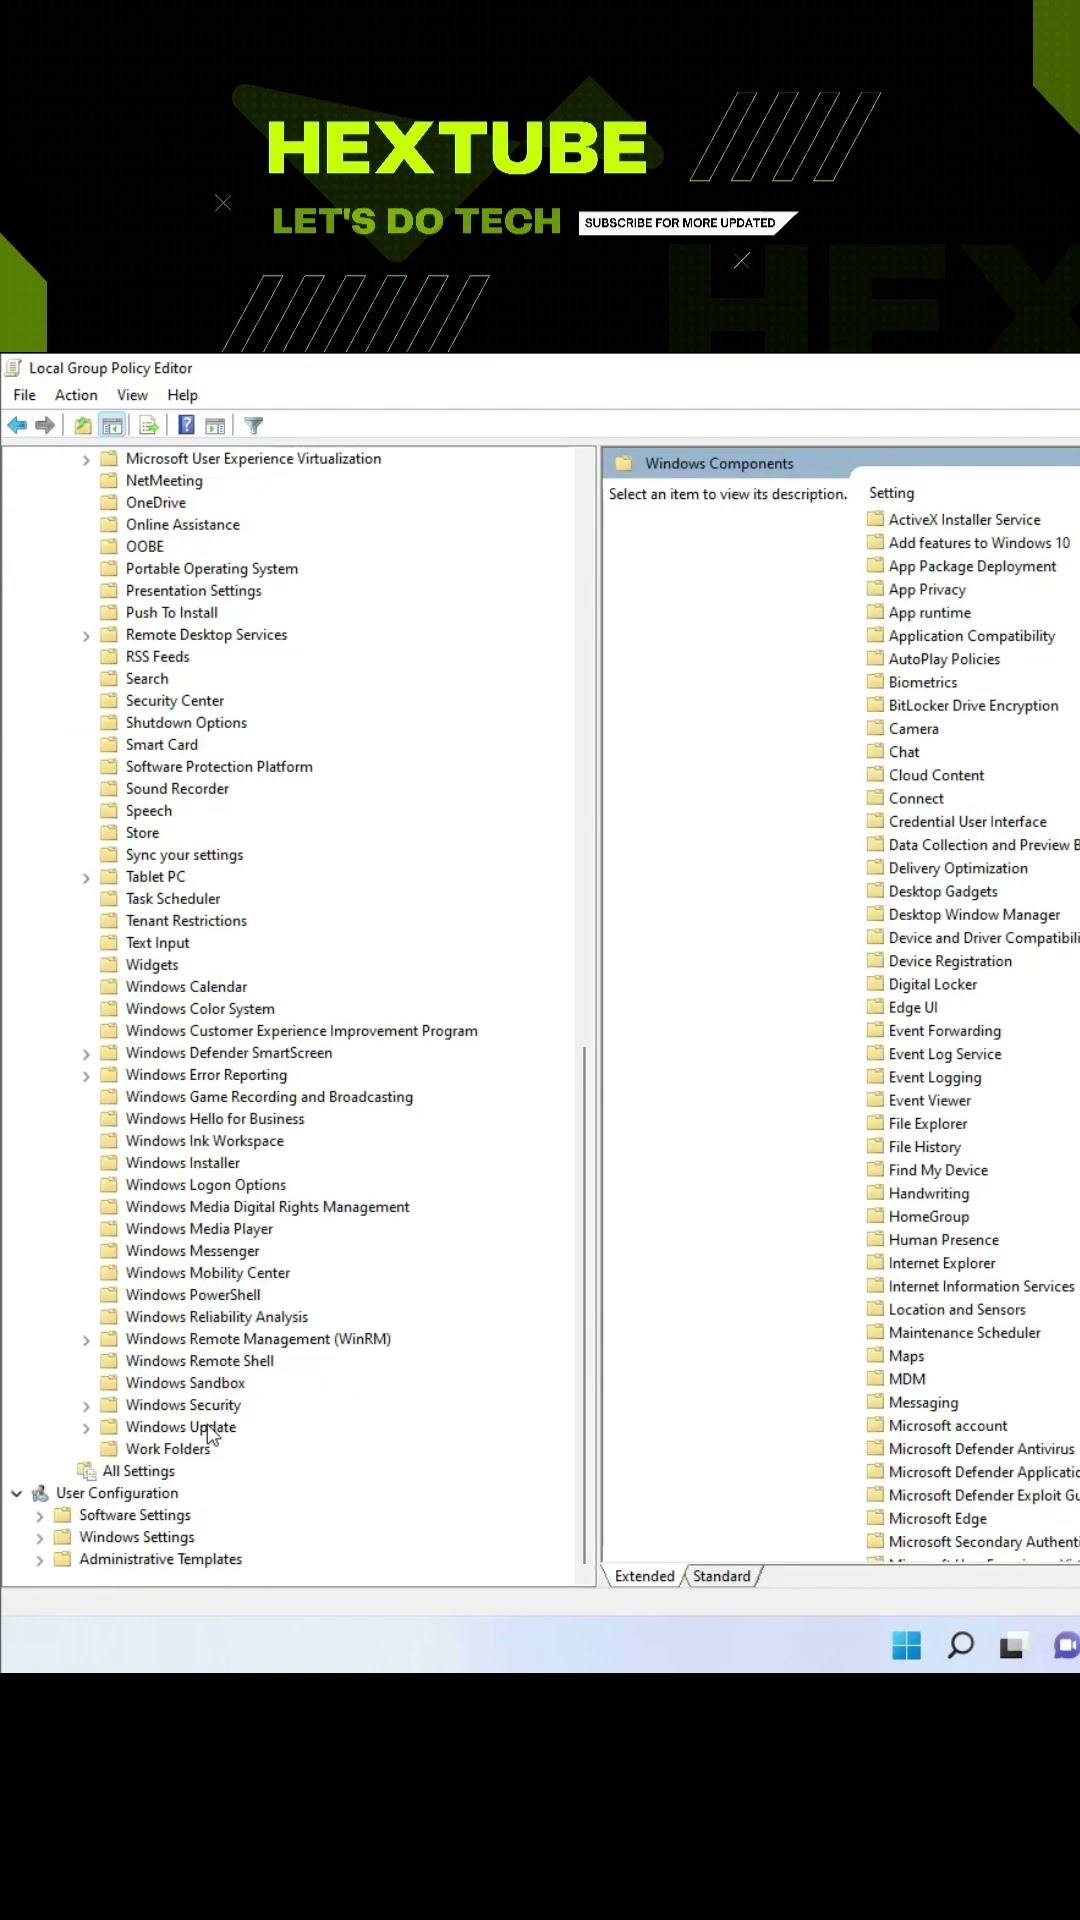The width and height of the screenshot is (1080, 1920).
Task: Click the Windows Sandbox folder icon in tree
Action: pyautogui.click(x=110, y=1382)
